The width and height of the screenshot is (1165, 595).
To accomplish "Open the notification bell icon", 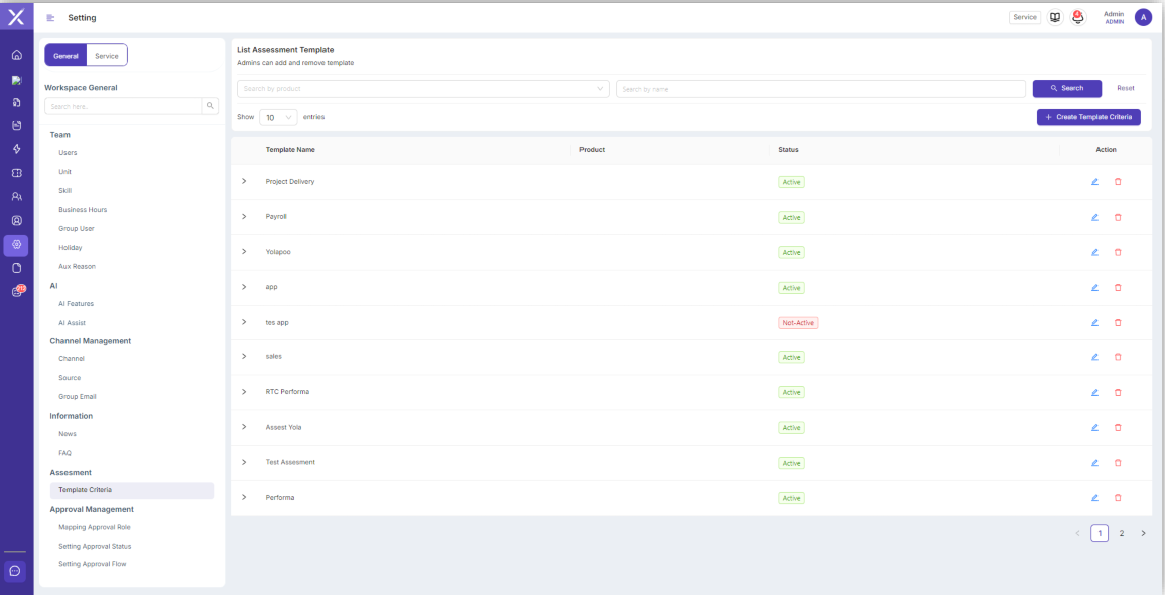I will pyautogui.click(x=1077, y=17).
